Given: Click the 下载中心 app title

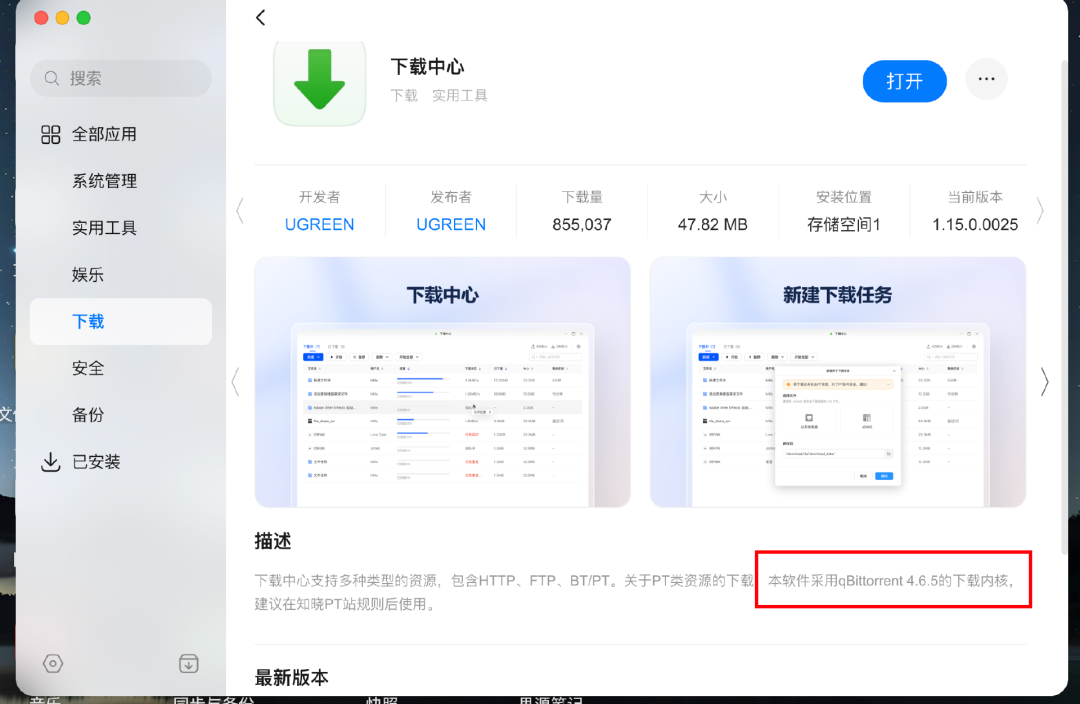Looking at the screenshot, I should pos(427,67).
